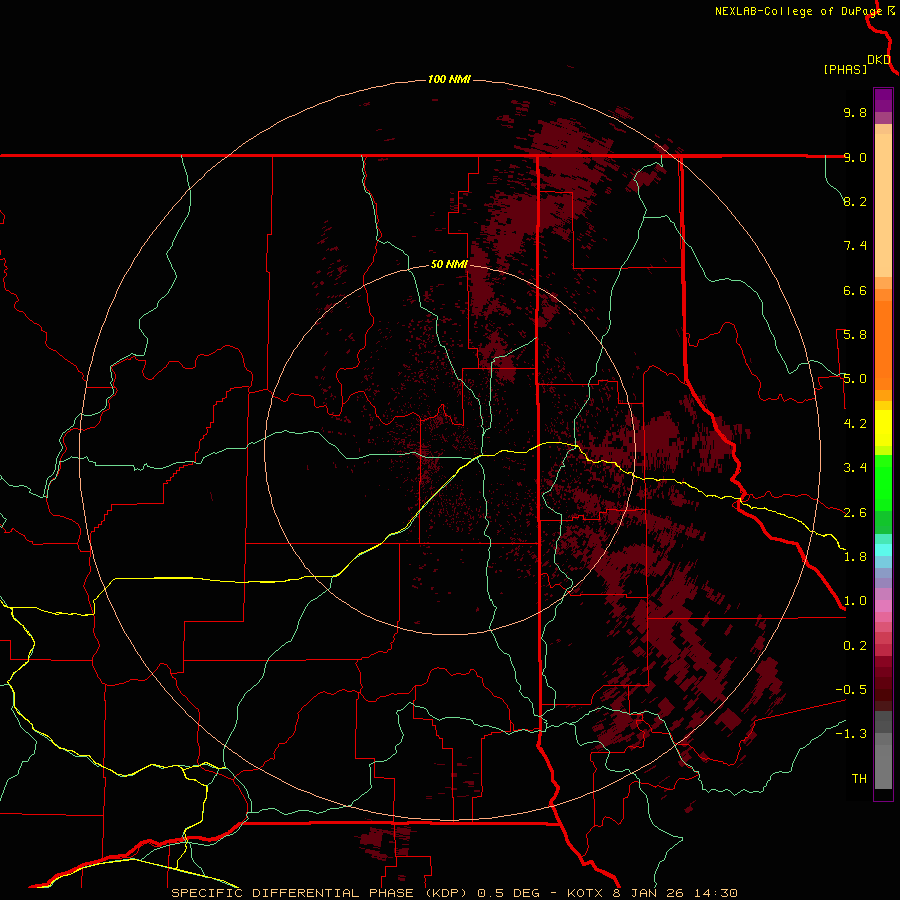
Task: Click the 8 JAN 26 14:30 timestamp
Action: 675,893
